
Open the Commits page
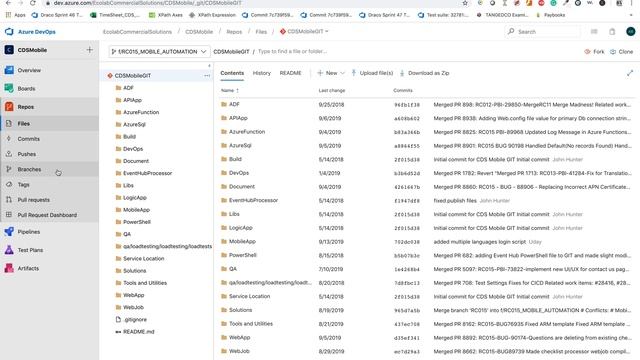[29, 139]
